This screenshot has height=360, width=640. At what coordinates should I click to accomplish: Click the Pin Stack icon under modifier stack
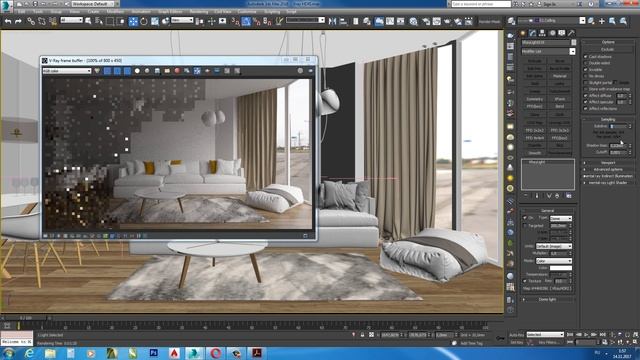click(526, 196)
